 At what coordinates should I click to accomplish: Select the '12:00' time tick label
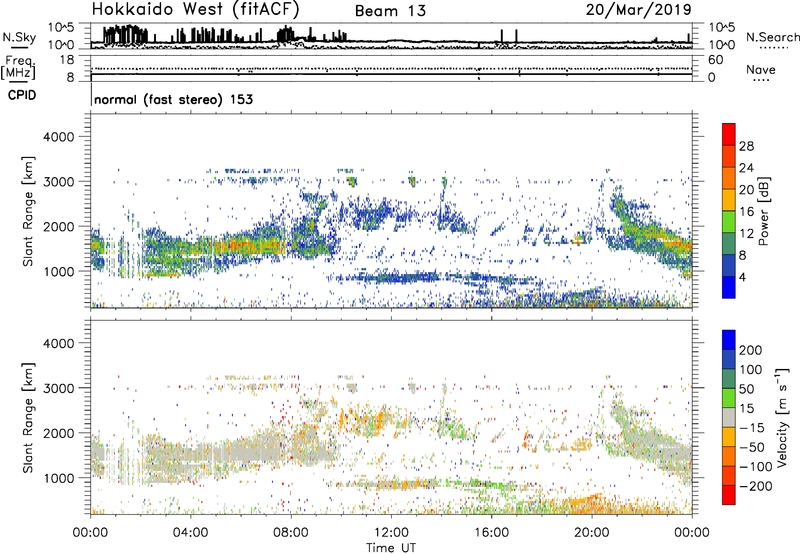(391, 533)
